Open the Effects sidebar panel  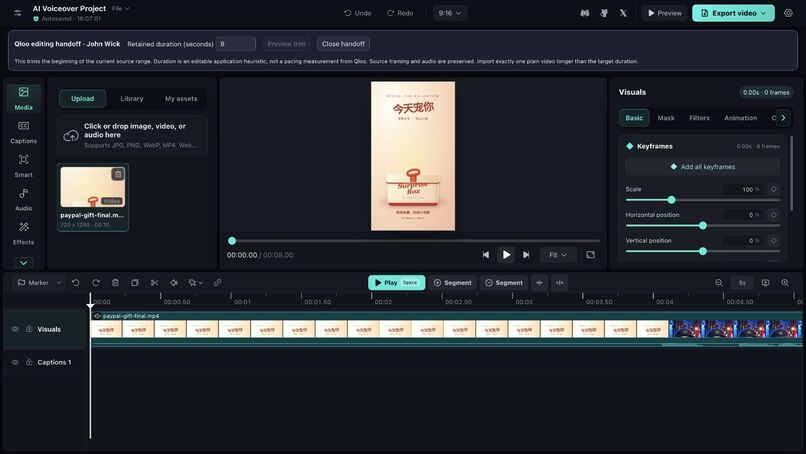(x=24, y=233)
